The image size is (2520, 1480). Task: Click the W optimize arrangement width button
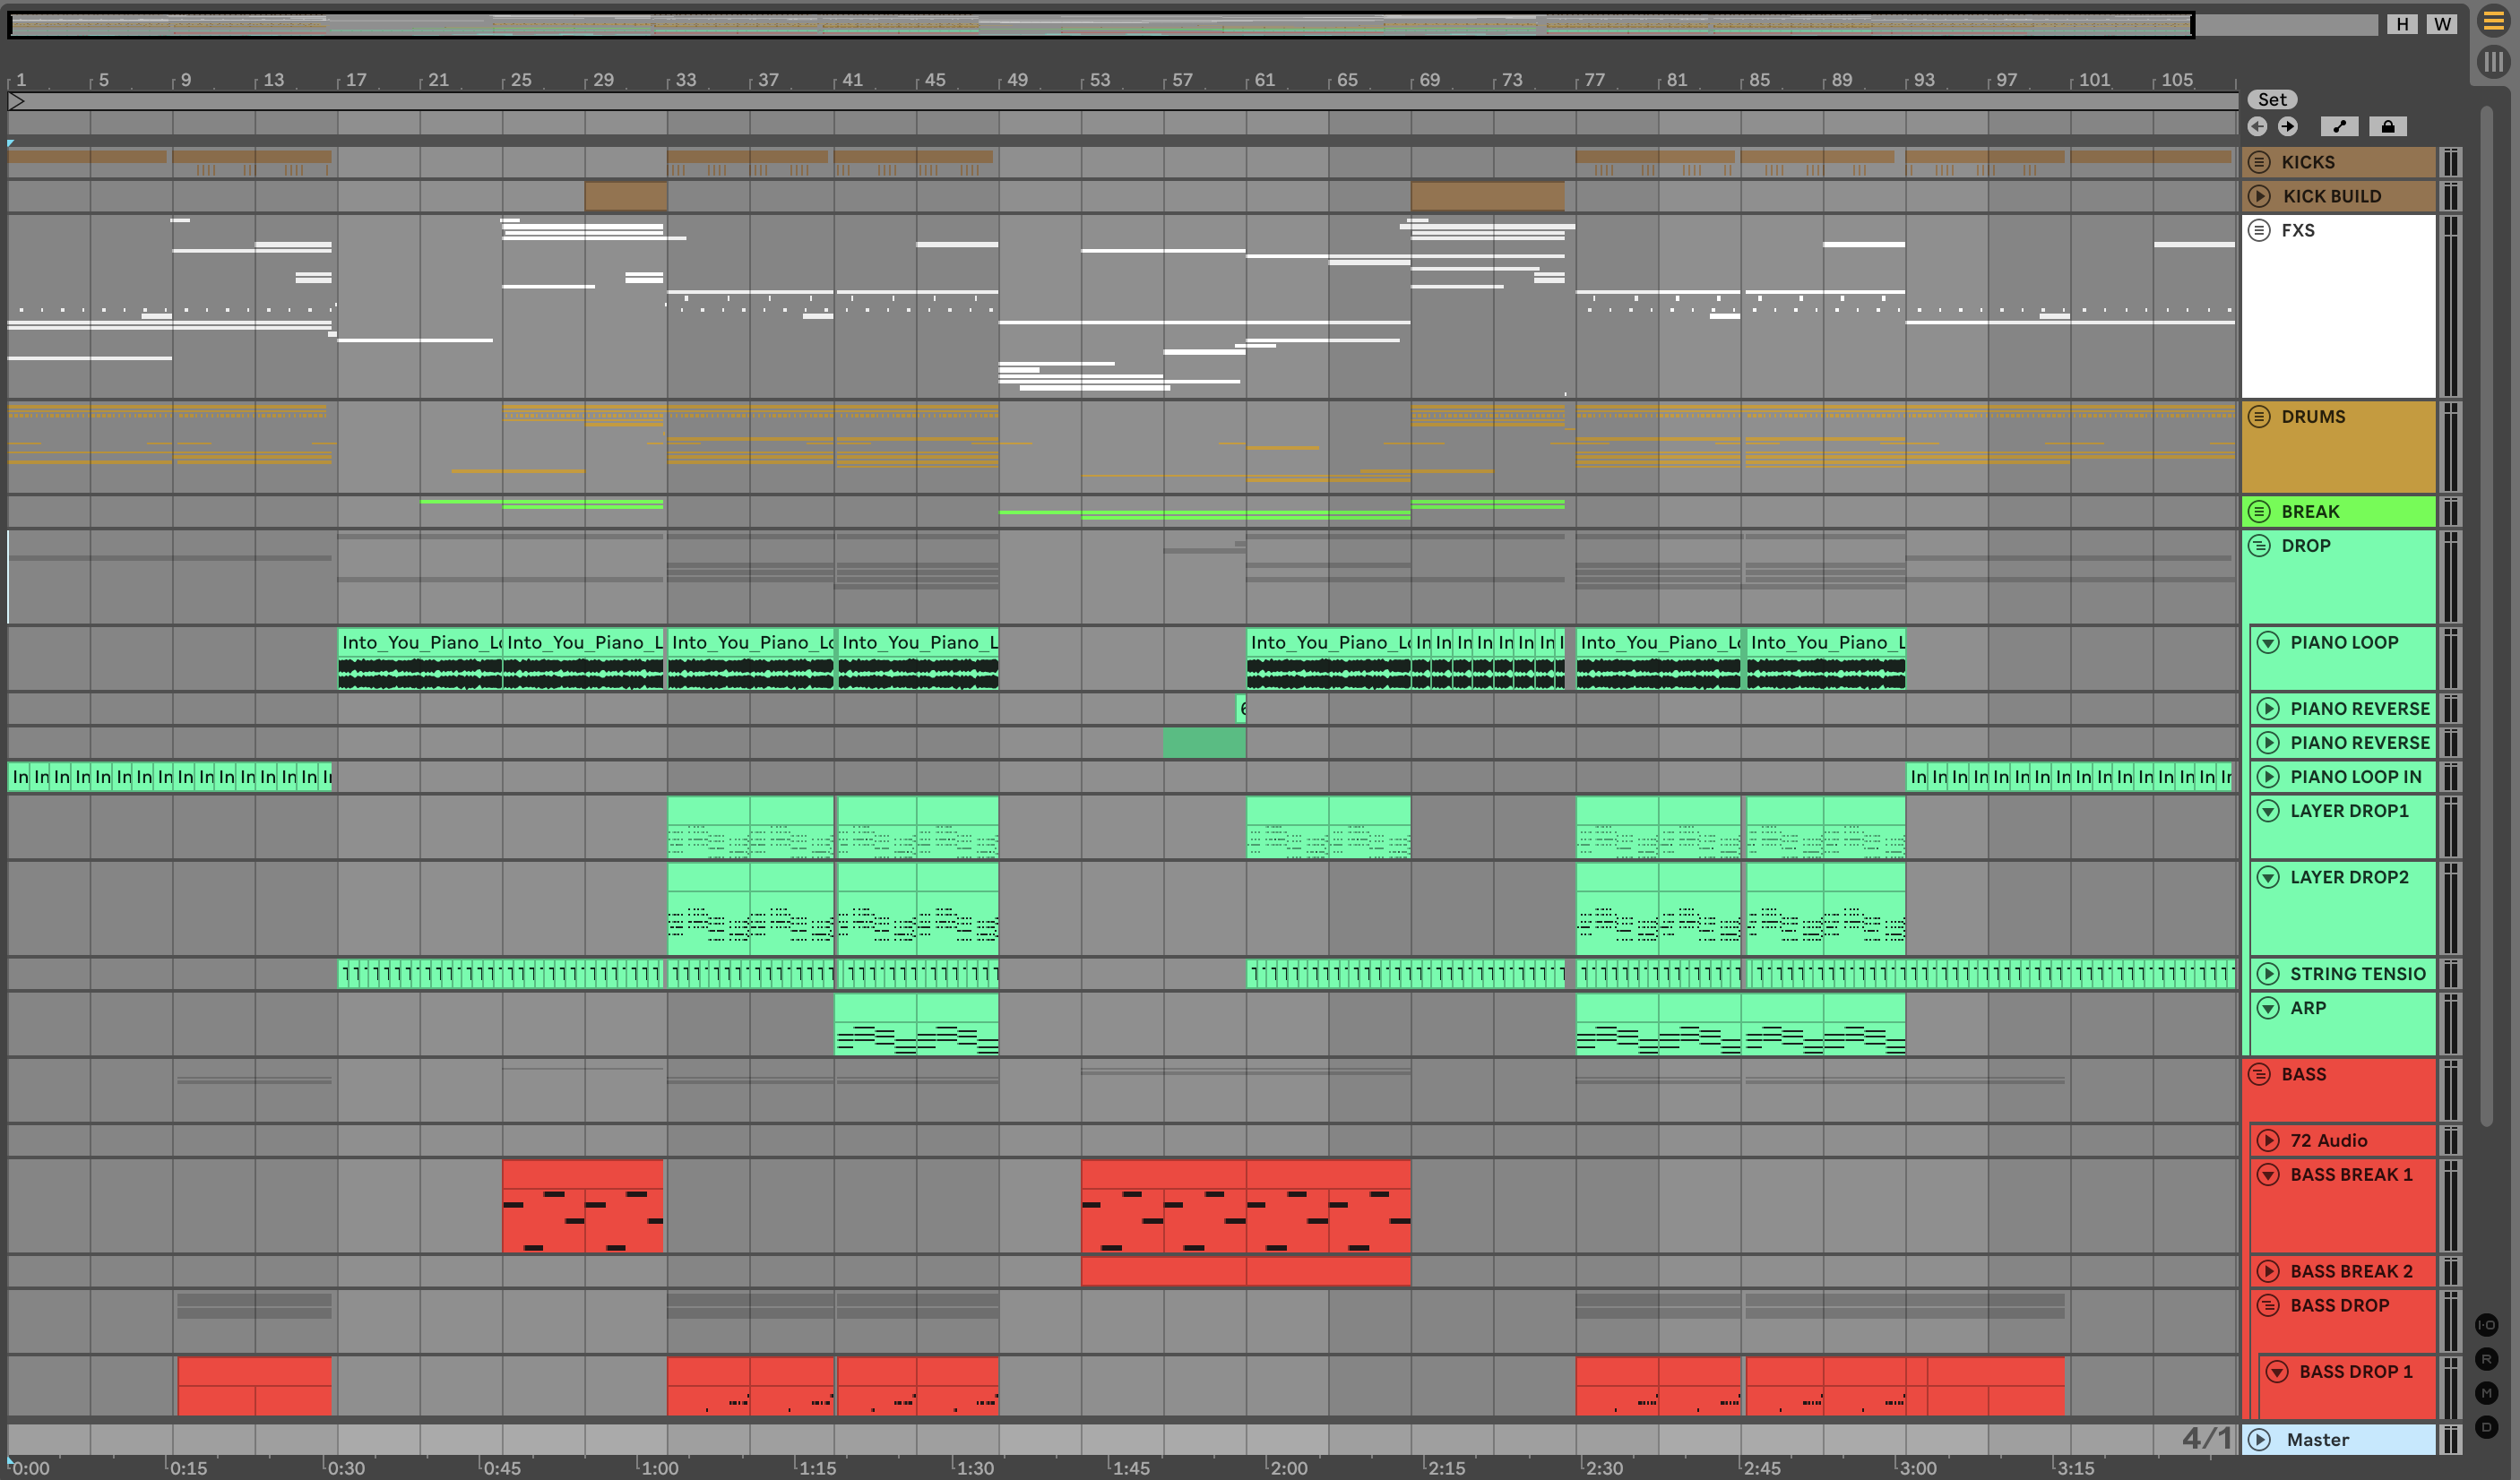(2442, 24)
